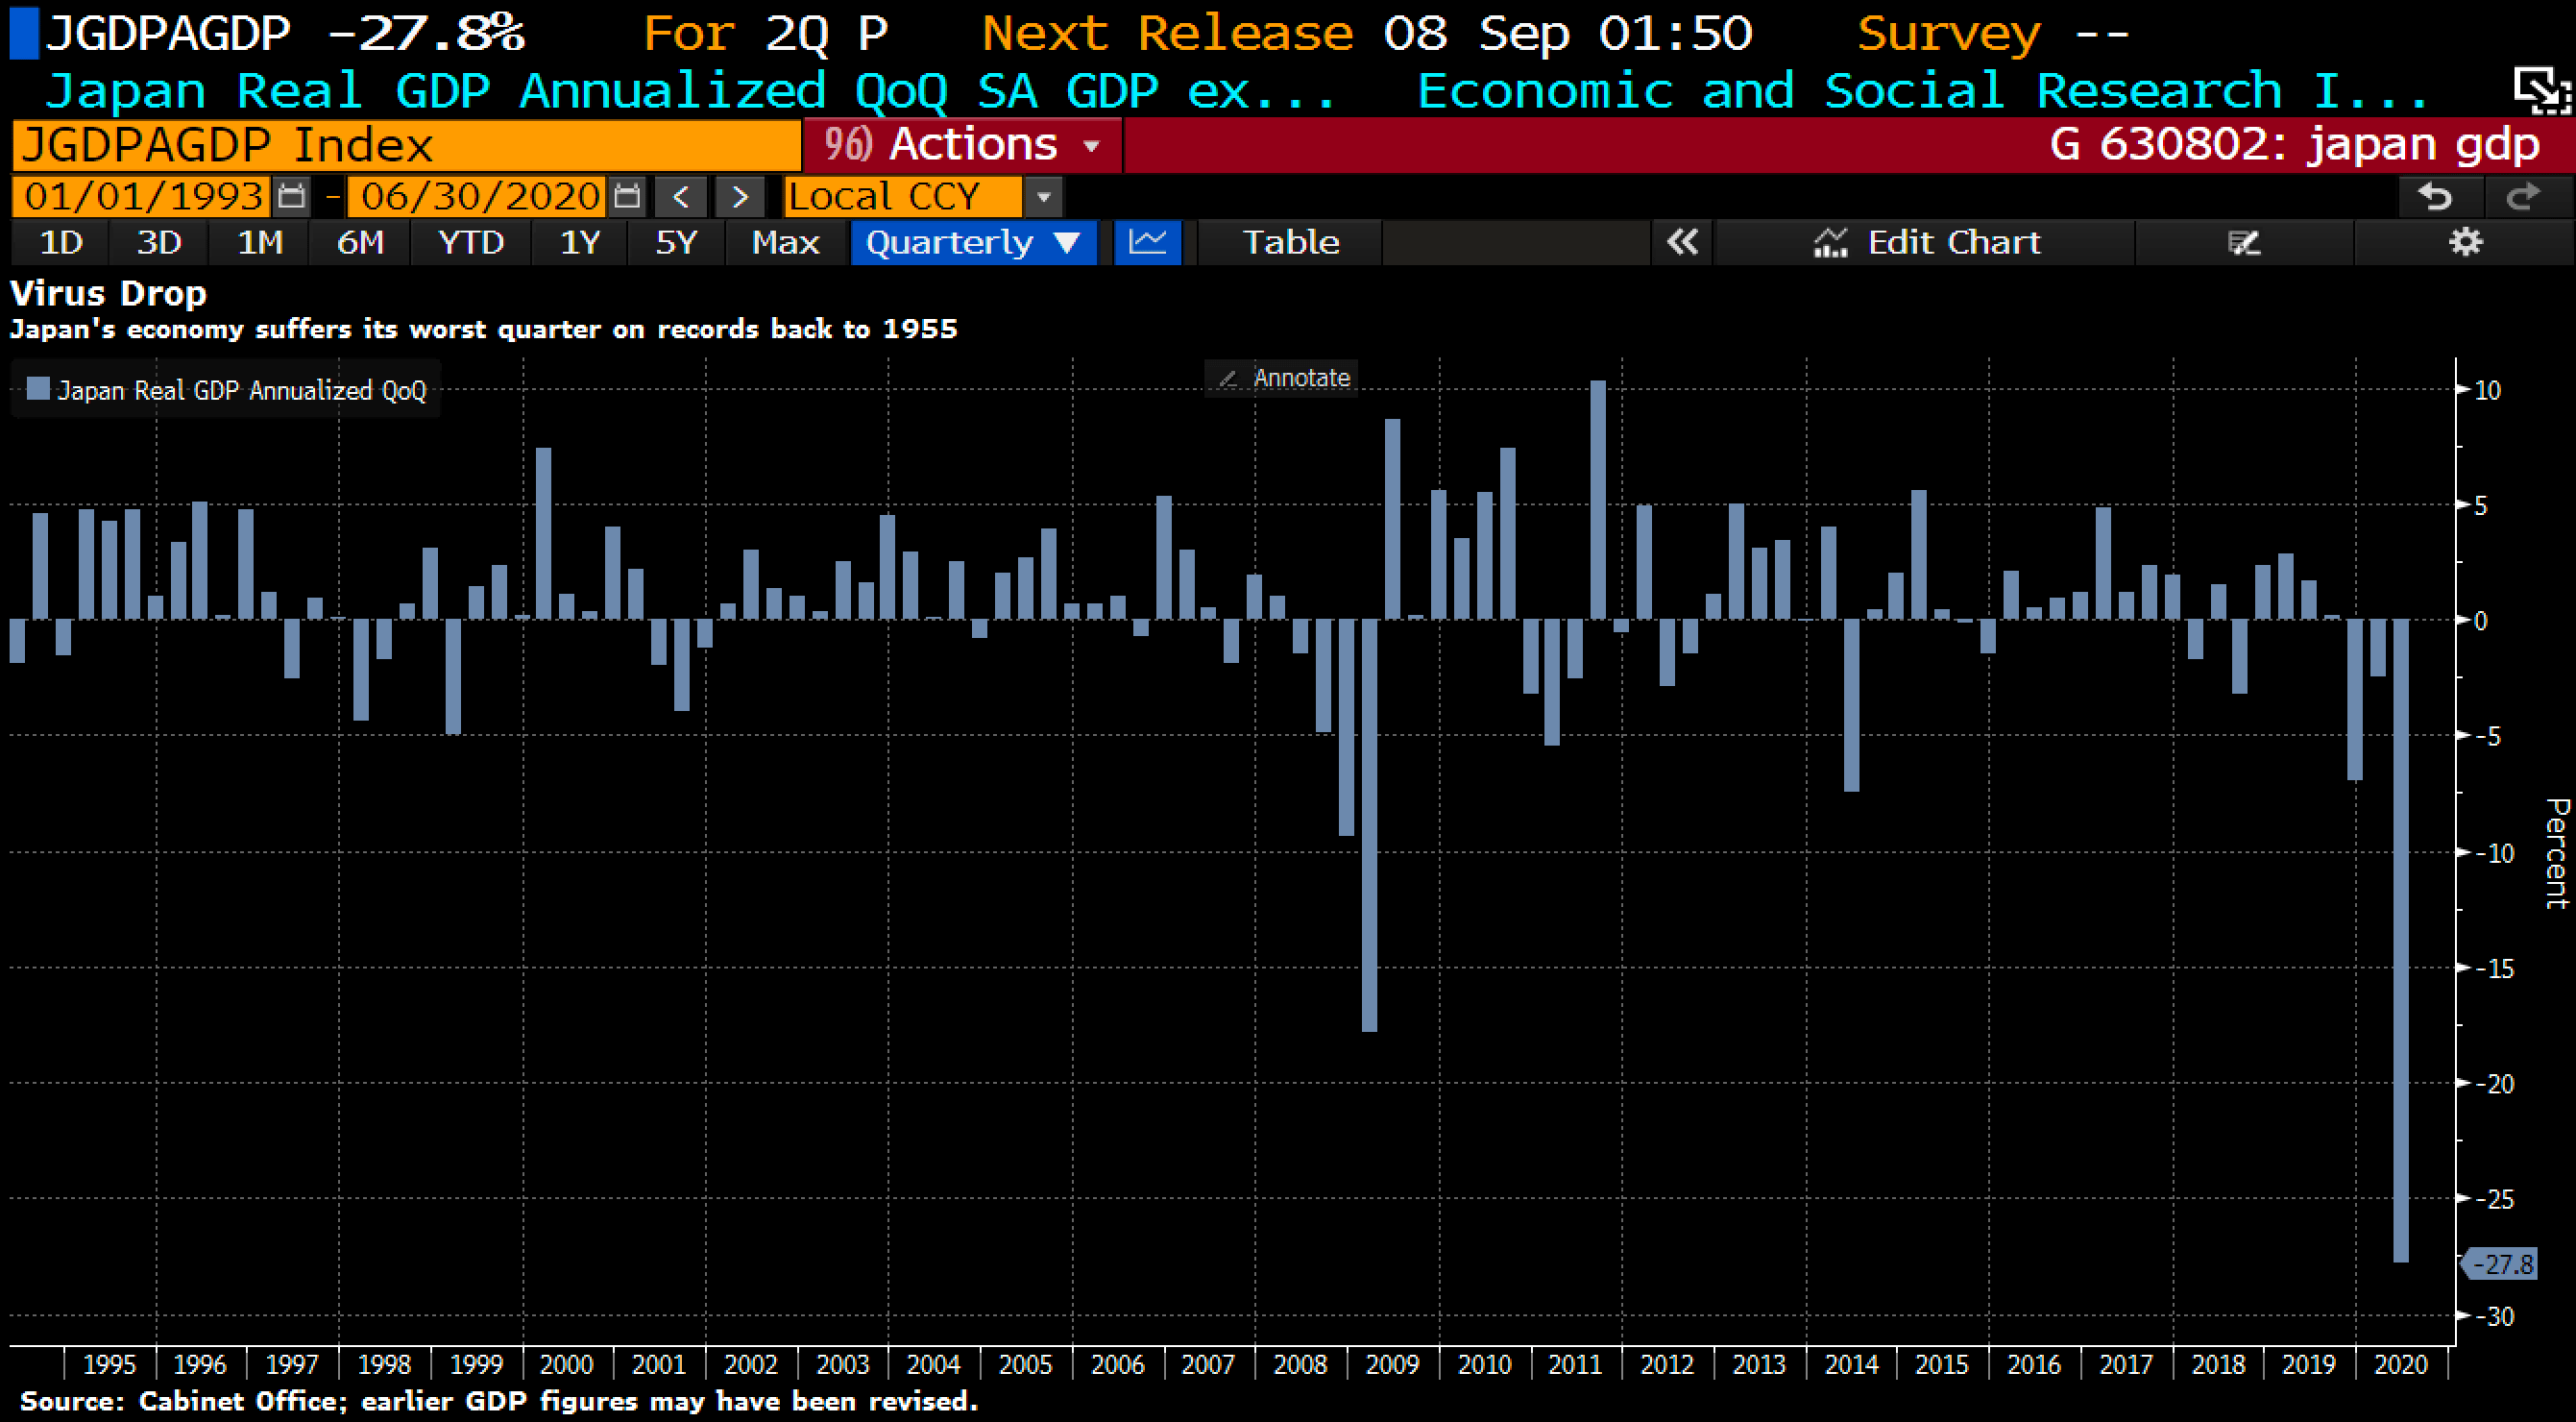This screenshot has width=2576, height=1422.
Task: Select the line chart view icon
Action: pyautogui.click(x=1147, y=243)
